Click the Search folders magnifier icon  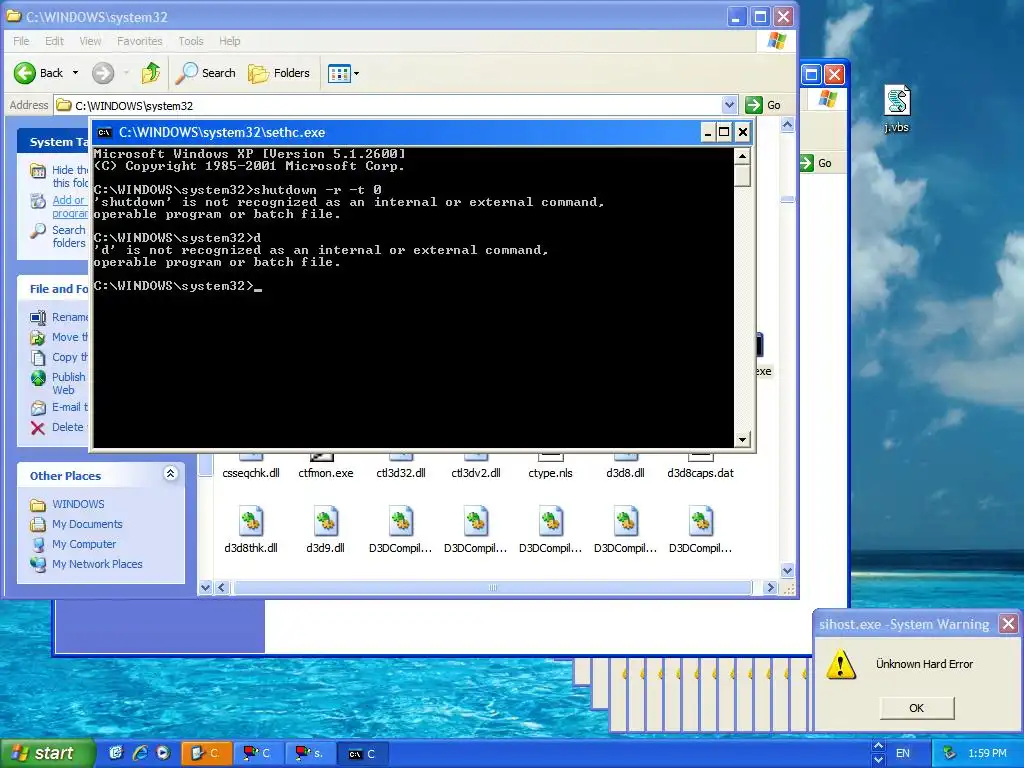pyautogui.click(x=39, y=231)
